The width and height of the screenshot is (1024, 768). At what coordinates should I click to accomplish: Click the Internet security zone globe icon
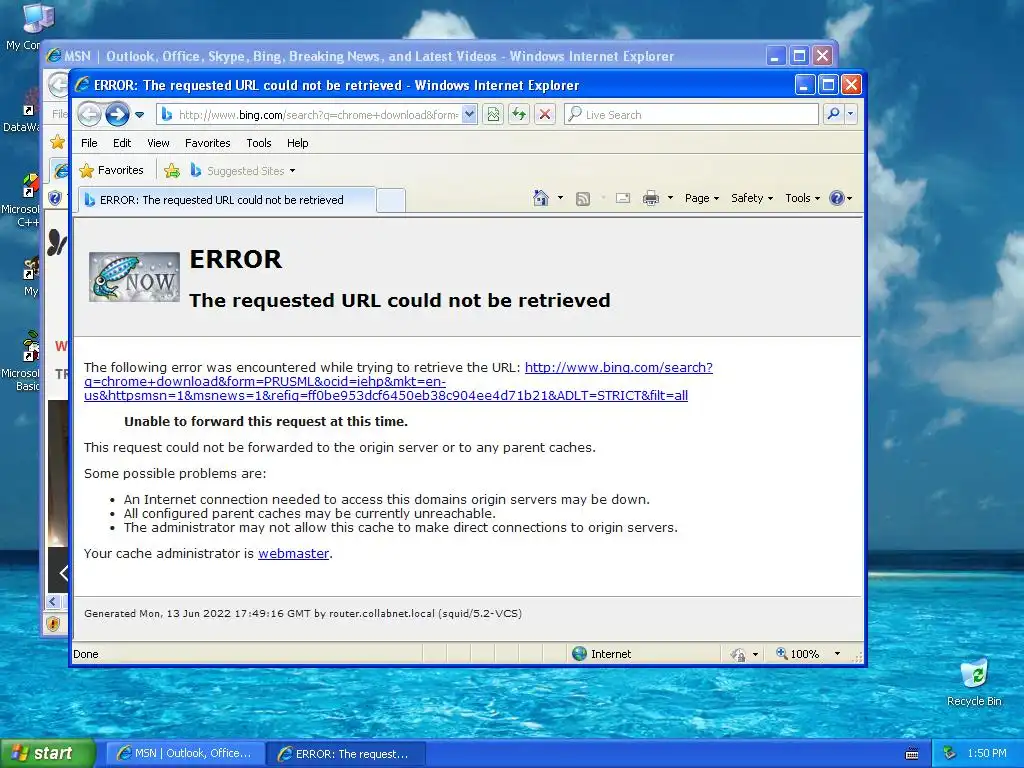click(579, 654)
